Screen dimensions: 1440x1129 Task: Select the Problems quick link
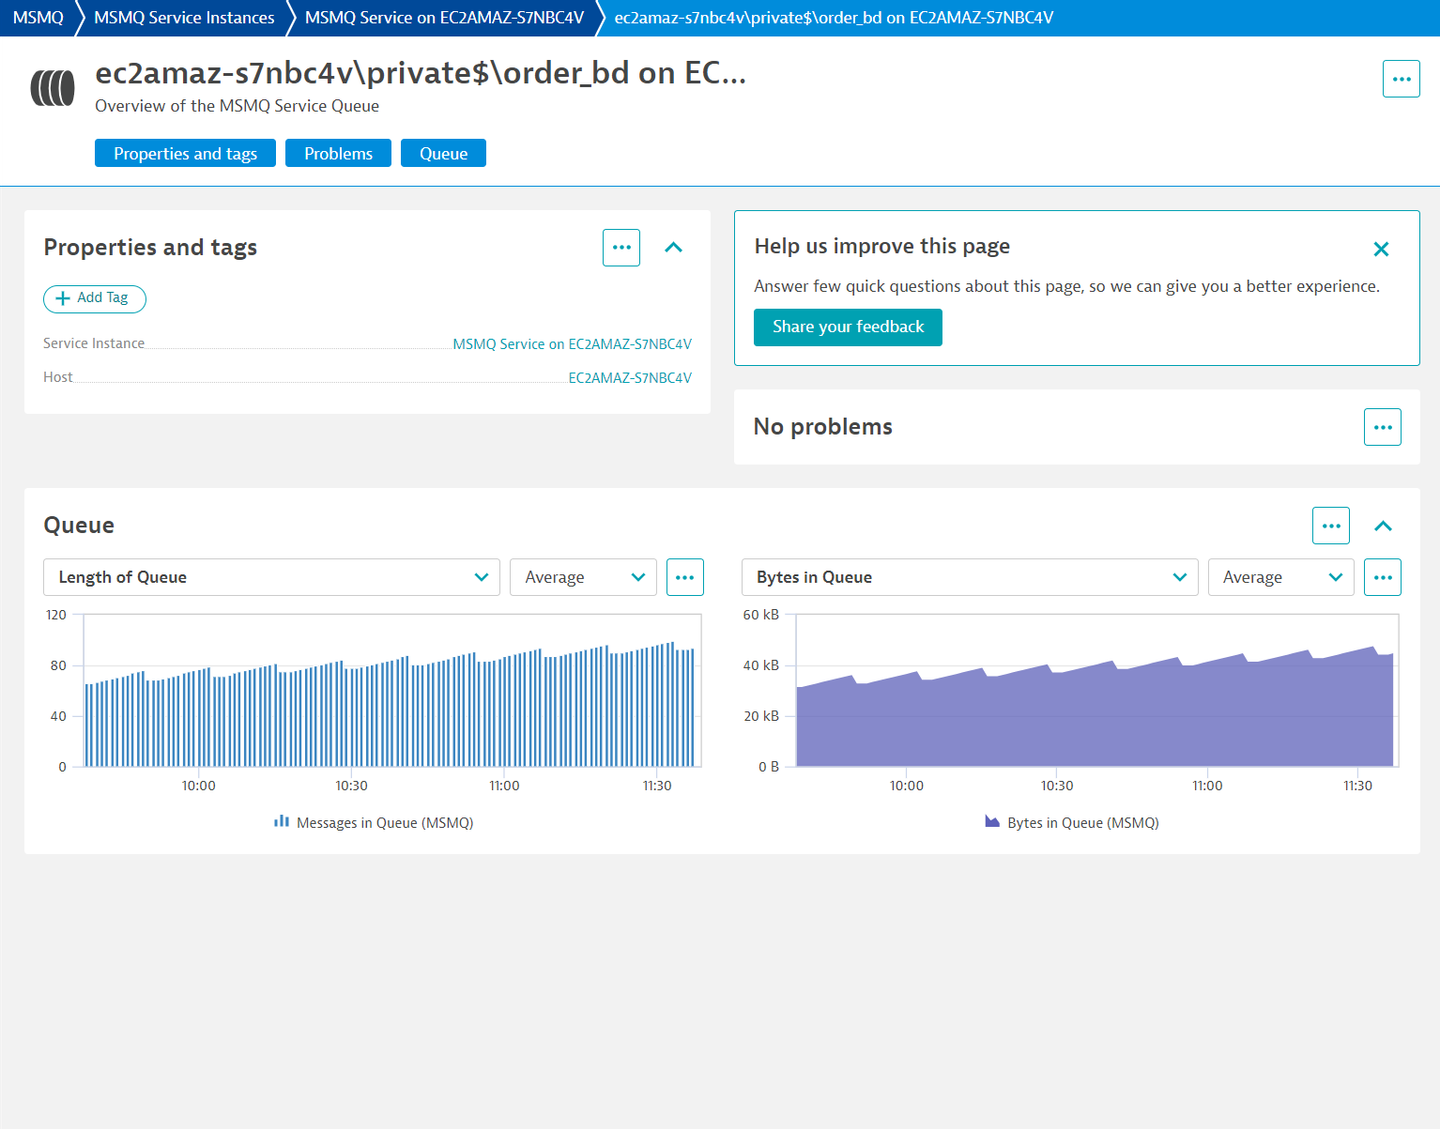click(x=338, y=152)
